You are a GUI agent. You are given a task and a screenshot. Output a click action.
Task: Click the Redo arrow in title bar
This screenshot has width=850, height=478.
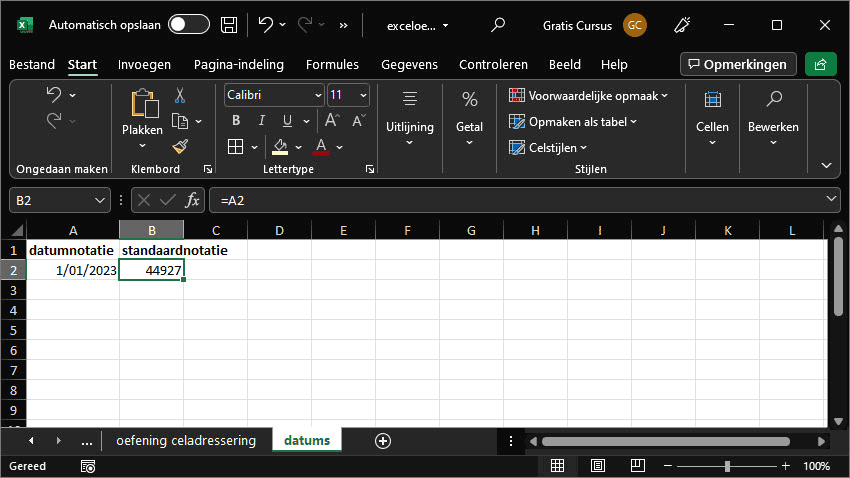(x=305, y=24)
